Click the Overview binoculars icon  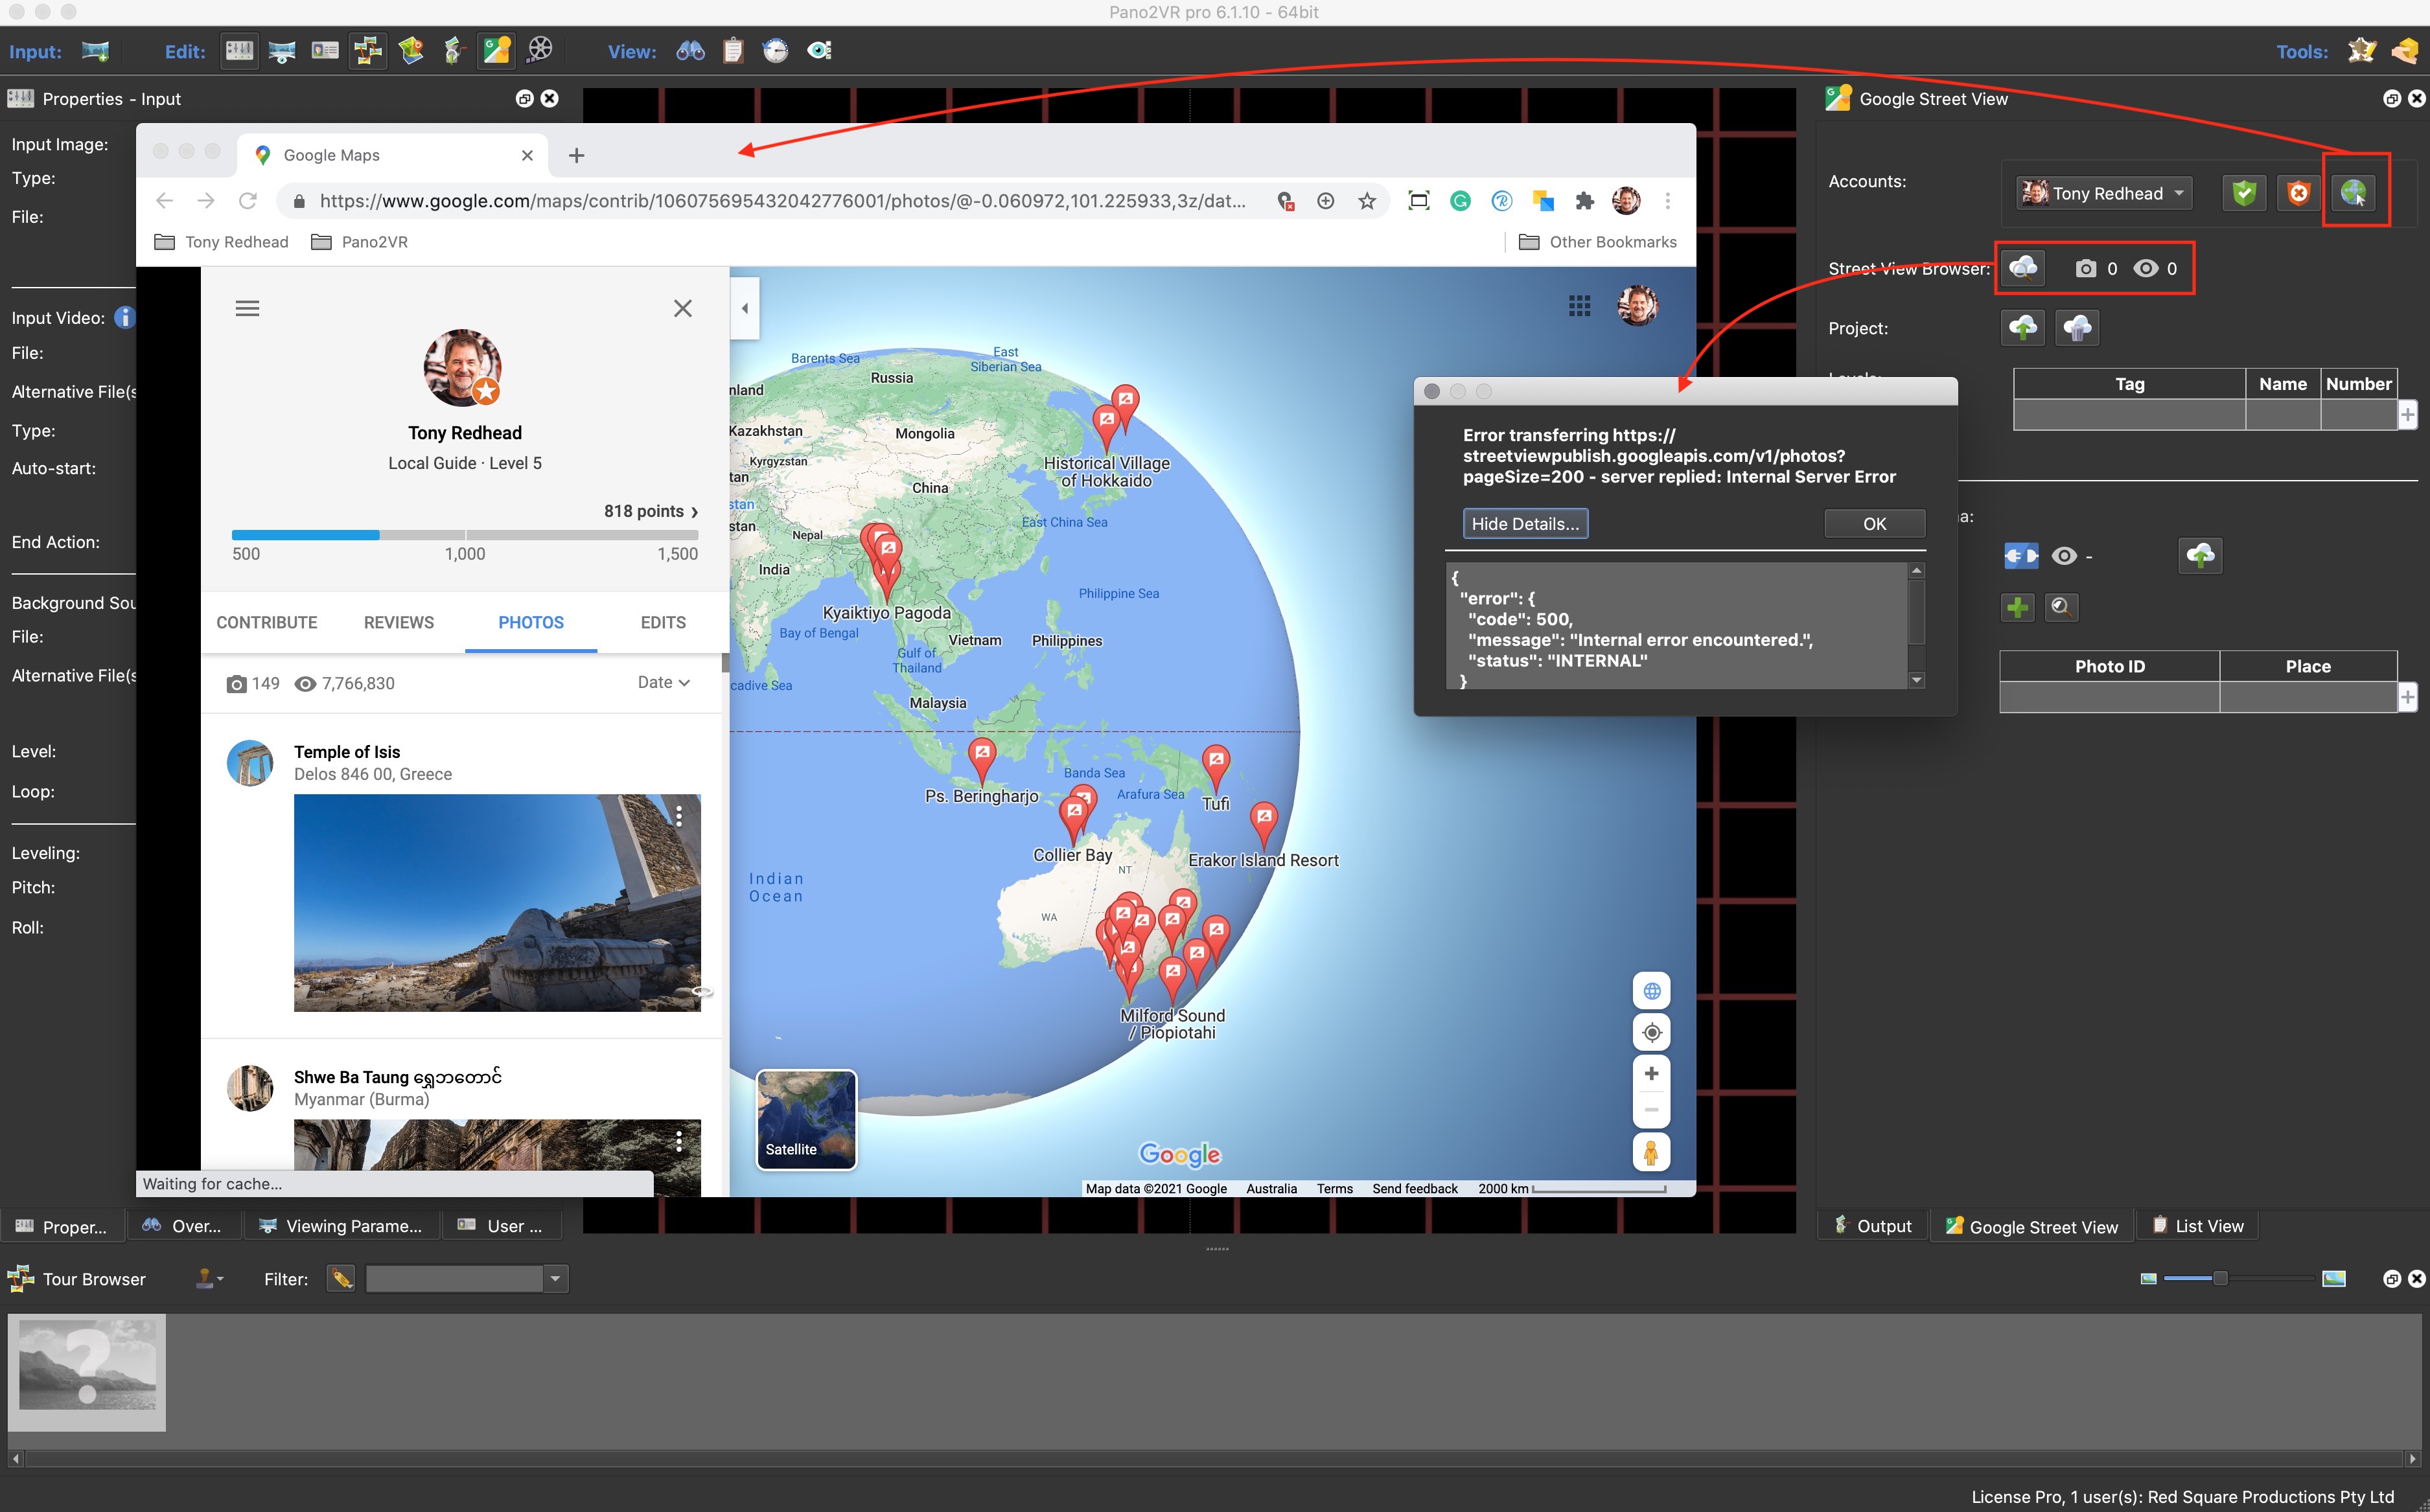(x=691, y=51)
